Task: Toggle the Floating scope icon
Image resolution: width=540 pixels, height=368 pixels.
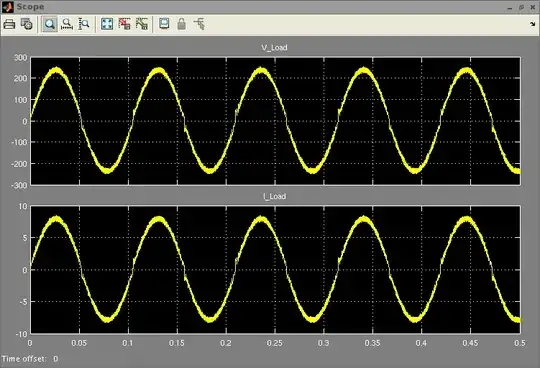Action: [164, 24]
